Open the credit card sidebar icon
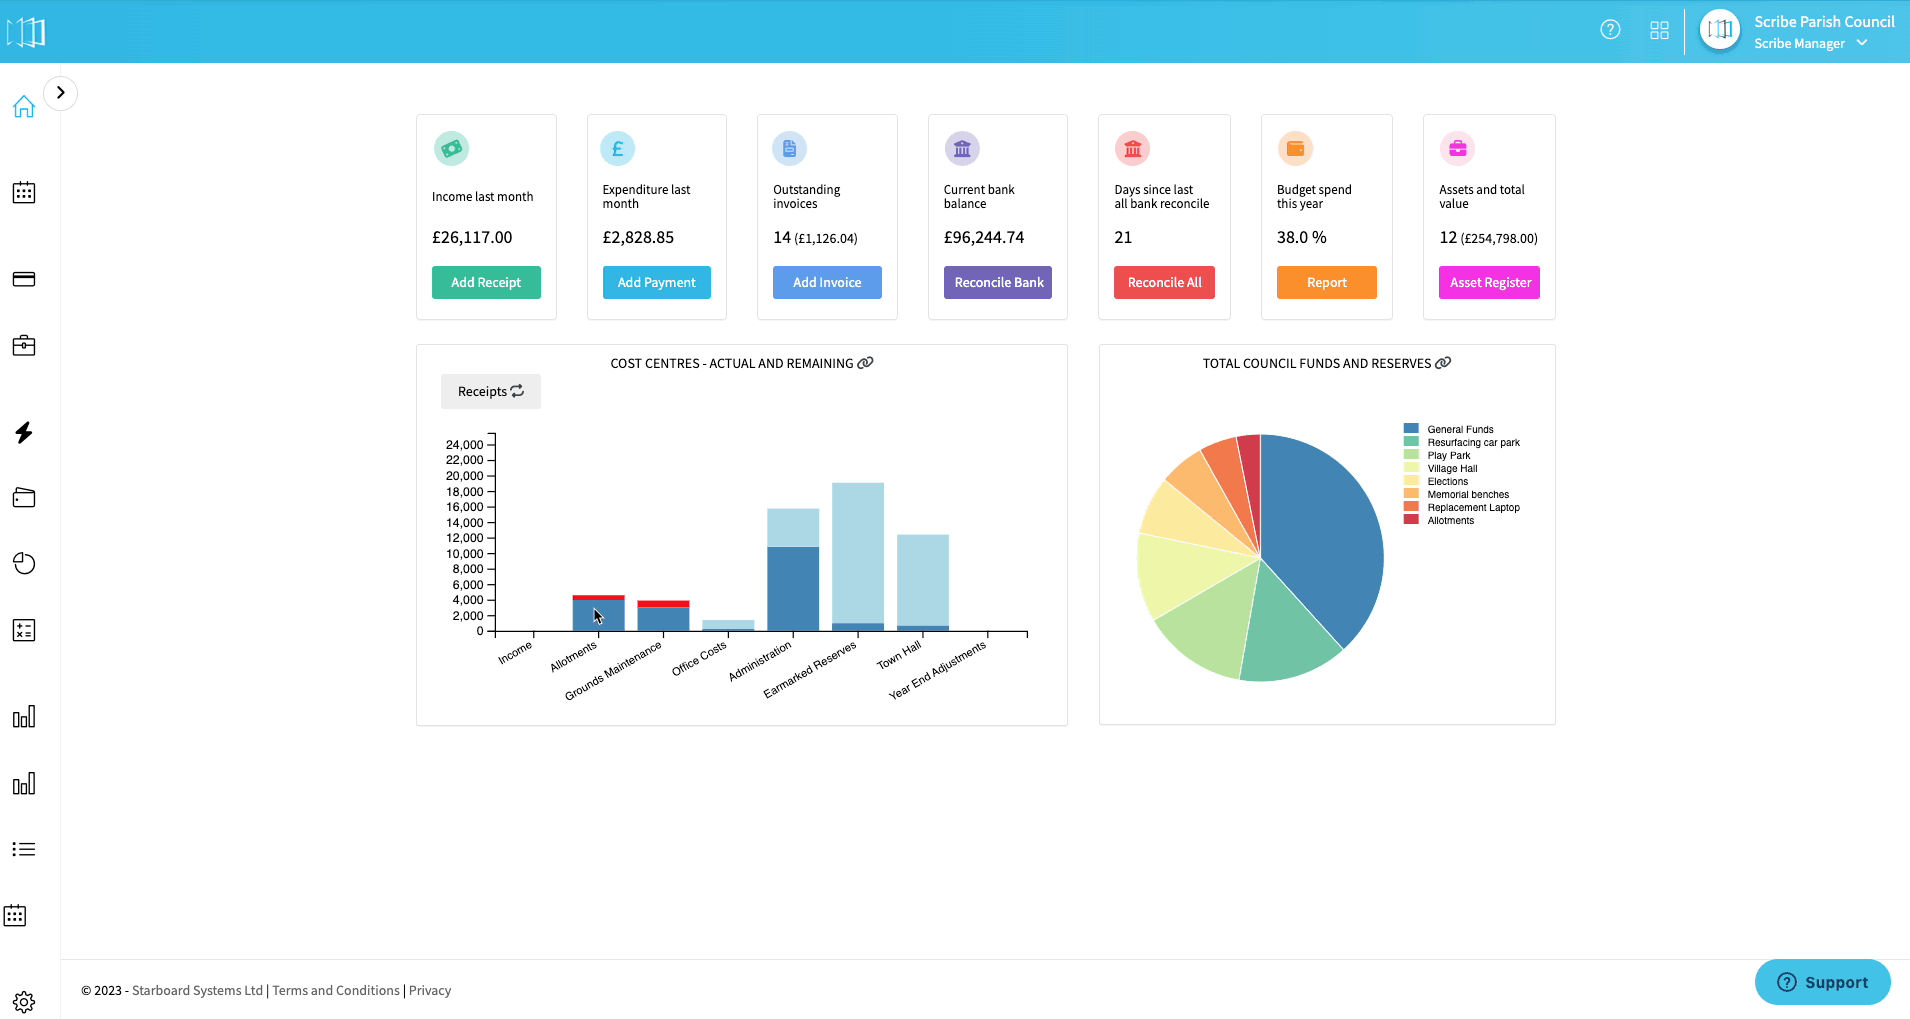This screenshot has height=1019, width=1910. click(x=24, y=279)
